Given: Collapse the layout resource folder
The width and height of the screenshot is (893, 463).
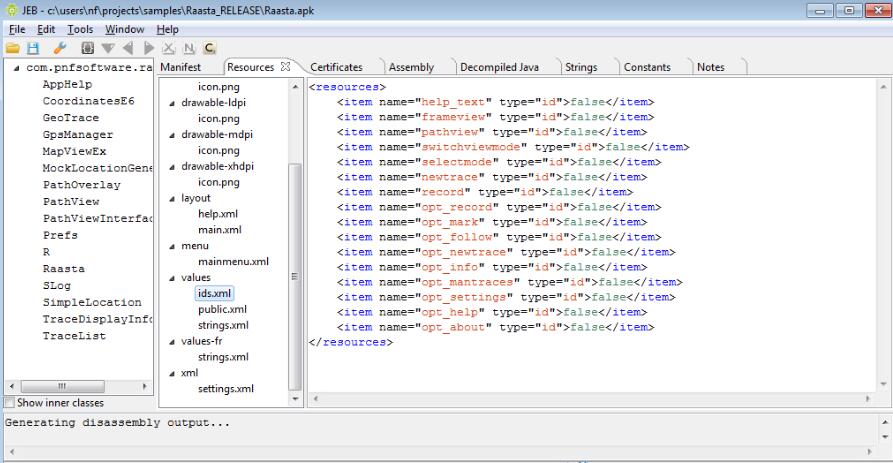Looking at the screenshot, I should [173, 198].
